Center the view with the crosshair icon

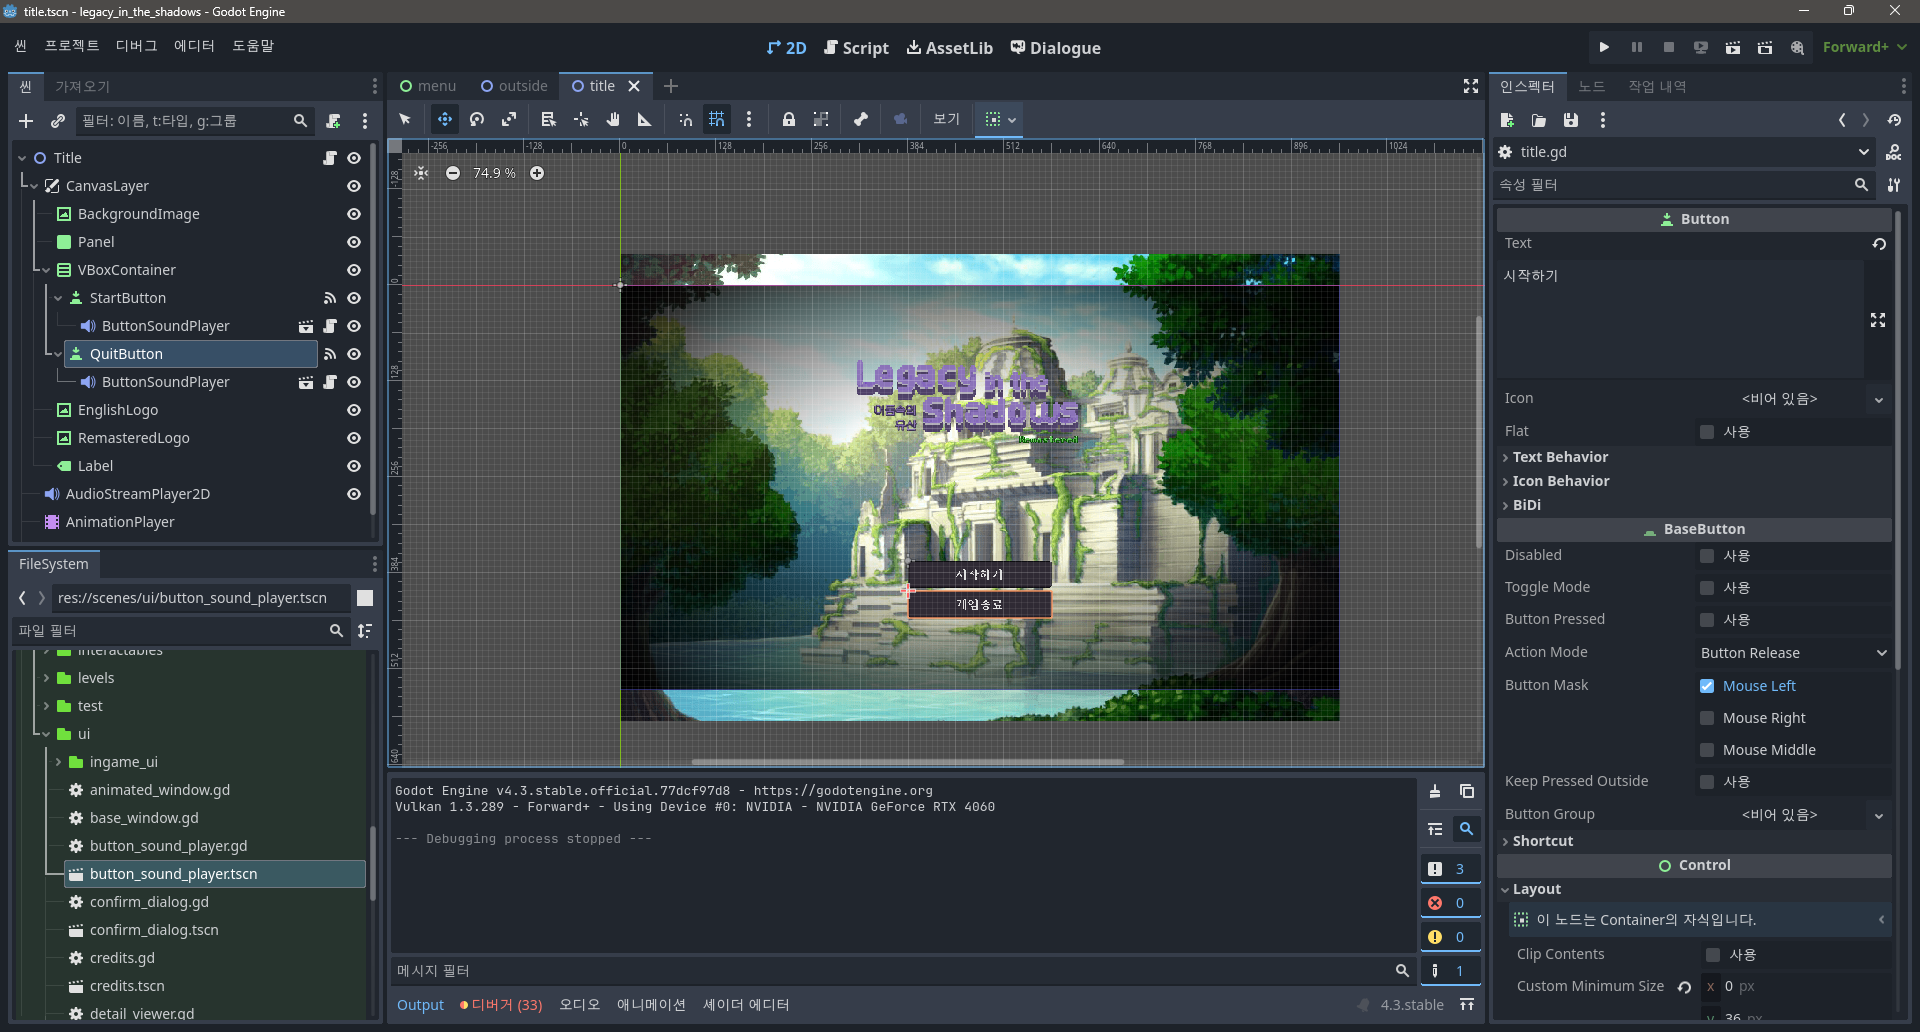(x=421, y=173)
